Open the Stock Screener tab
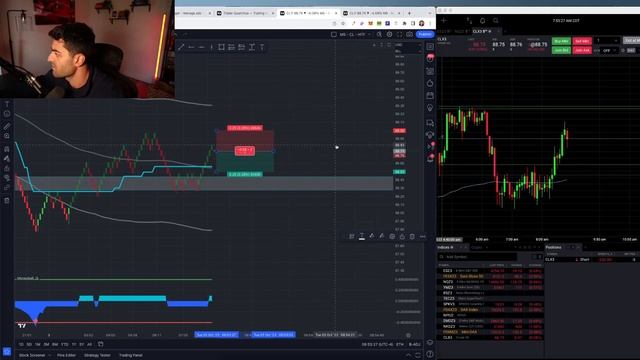 (32, 355)
